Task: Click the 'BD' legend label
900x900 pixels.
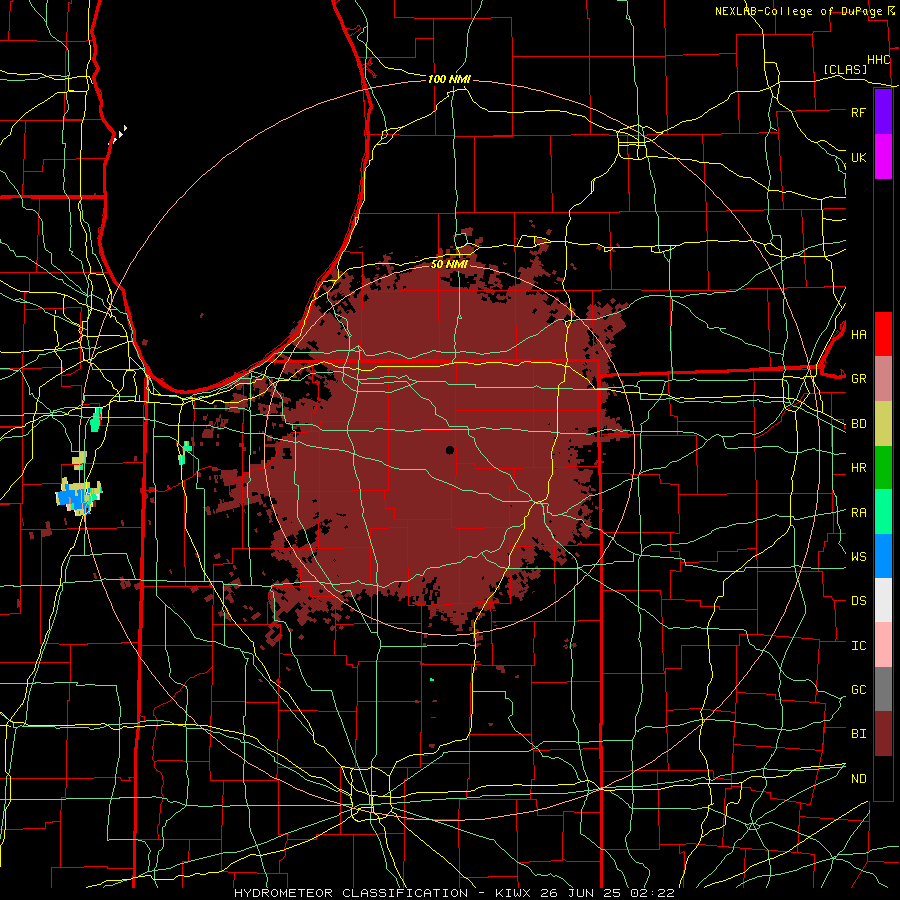Action: [858, 424]
